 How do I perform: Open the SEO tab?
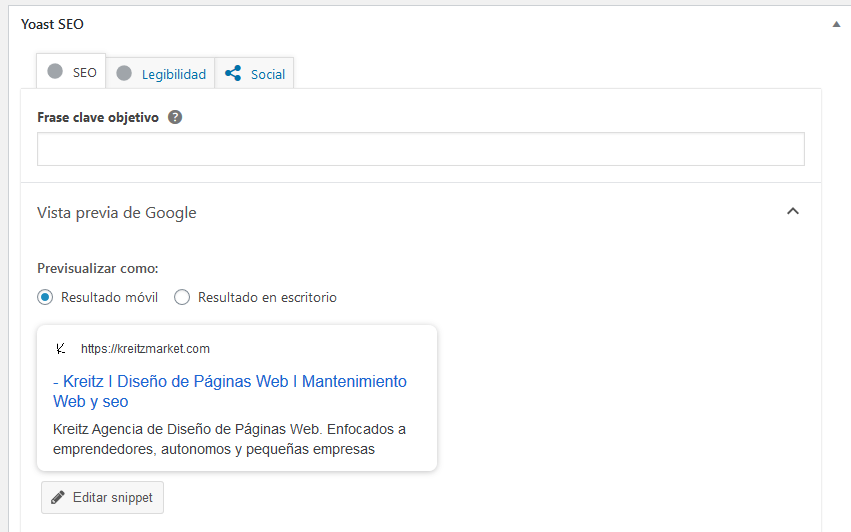click(71, 71)
